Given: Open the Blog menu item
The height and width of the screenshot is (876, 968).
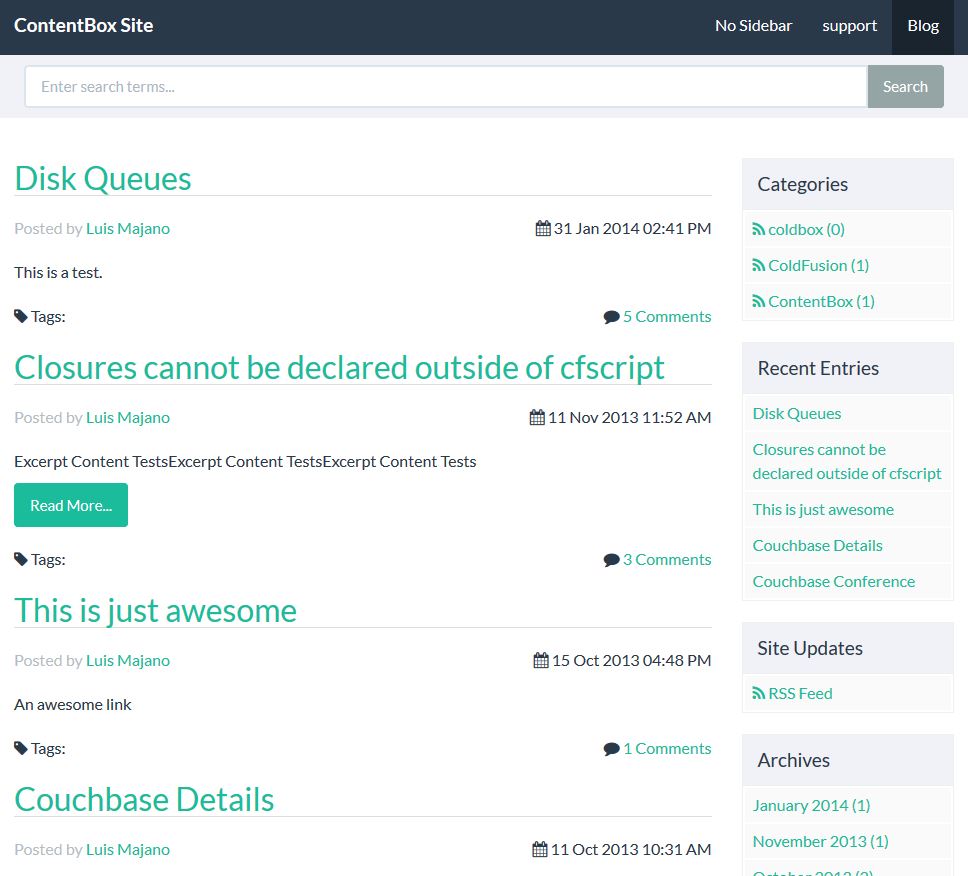Looking at the screenshot, I should (923, 26).
